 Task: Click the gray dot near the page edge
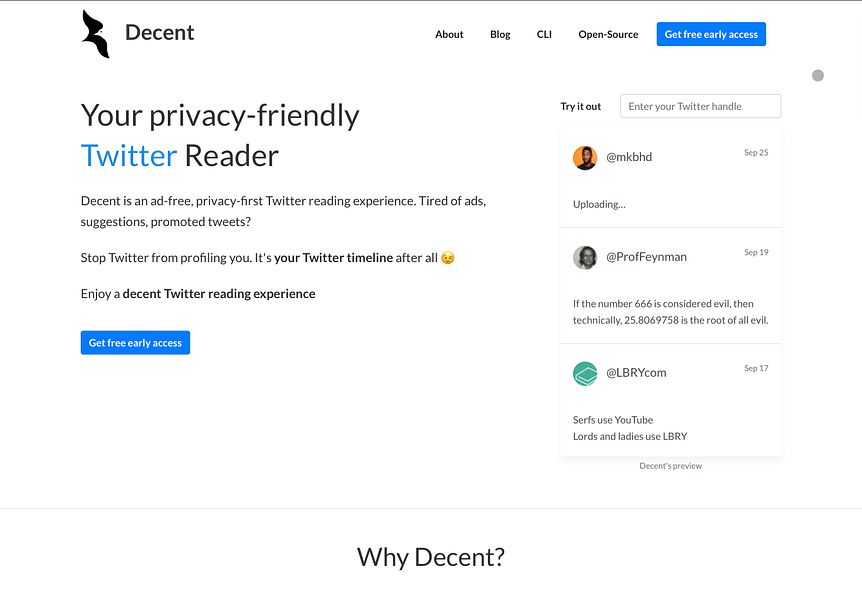tap(818, 75)
